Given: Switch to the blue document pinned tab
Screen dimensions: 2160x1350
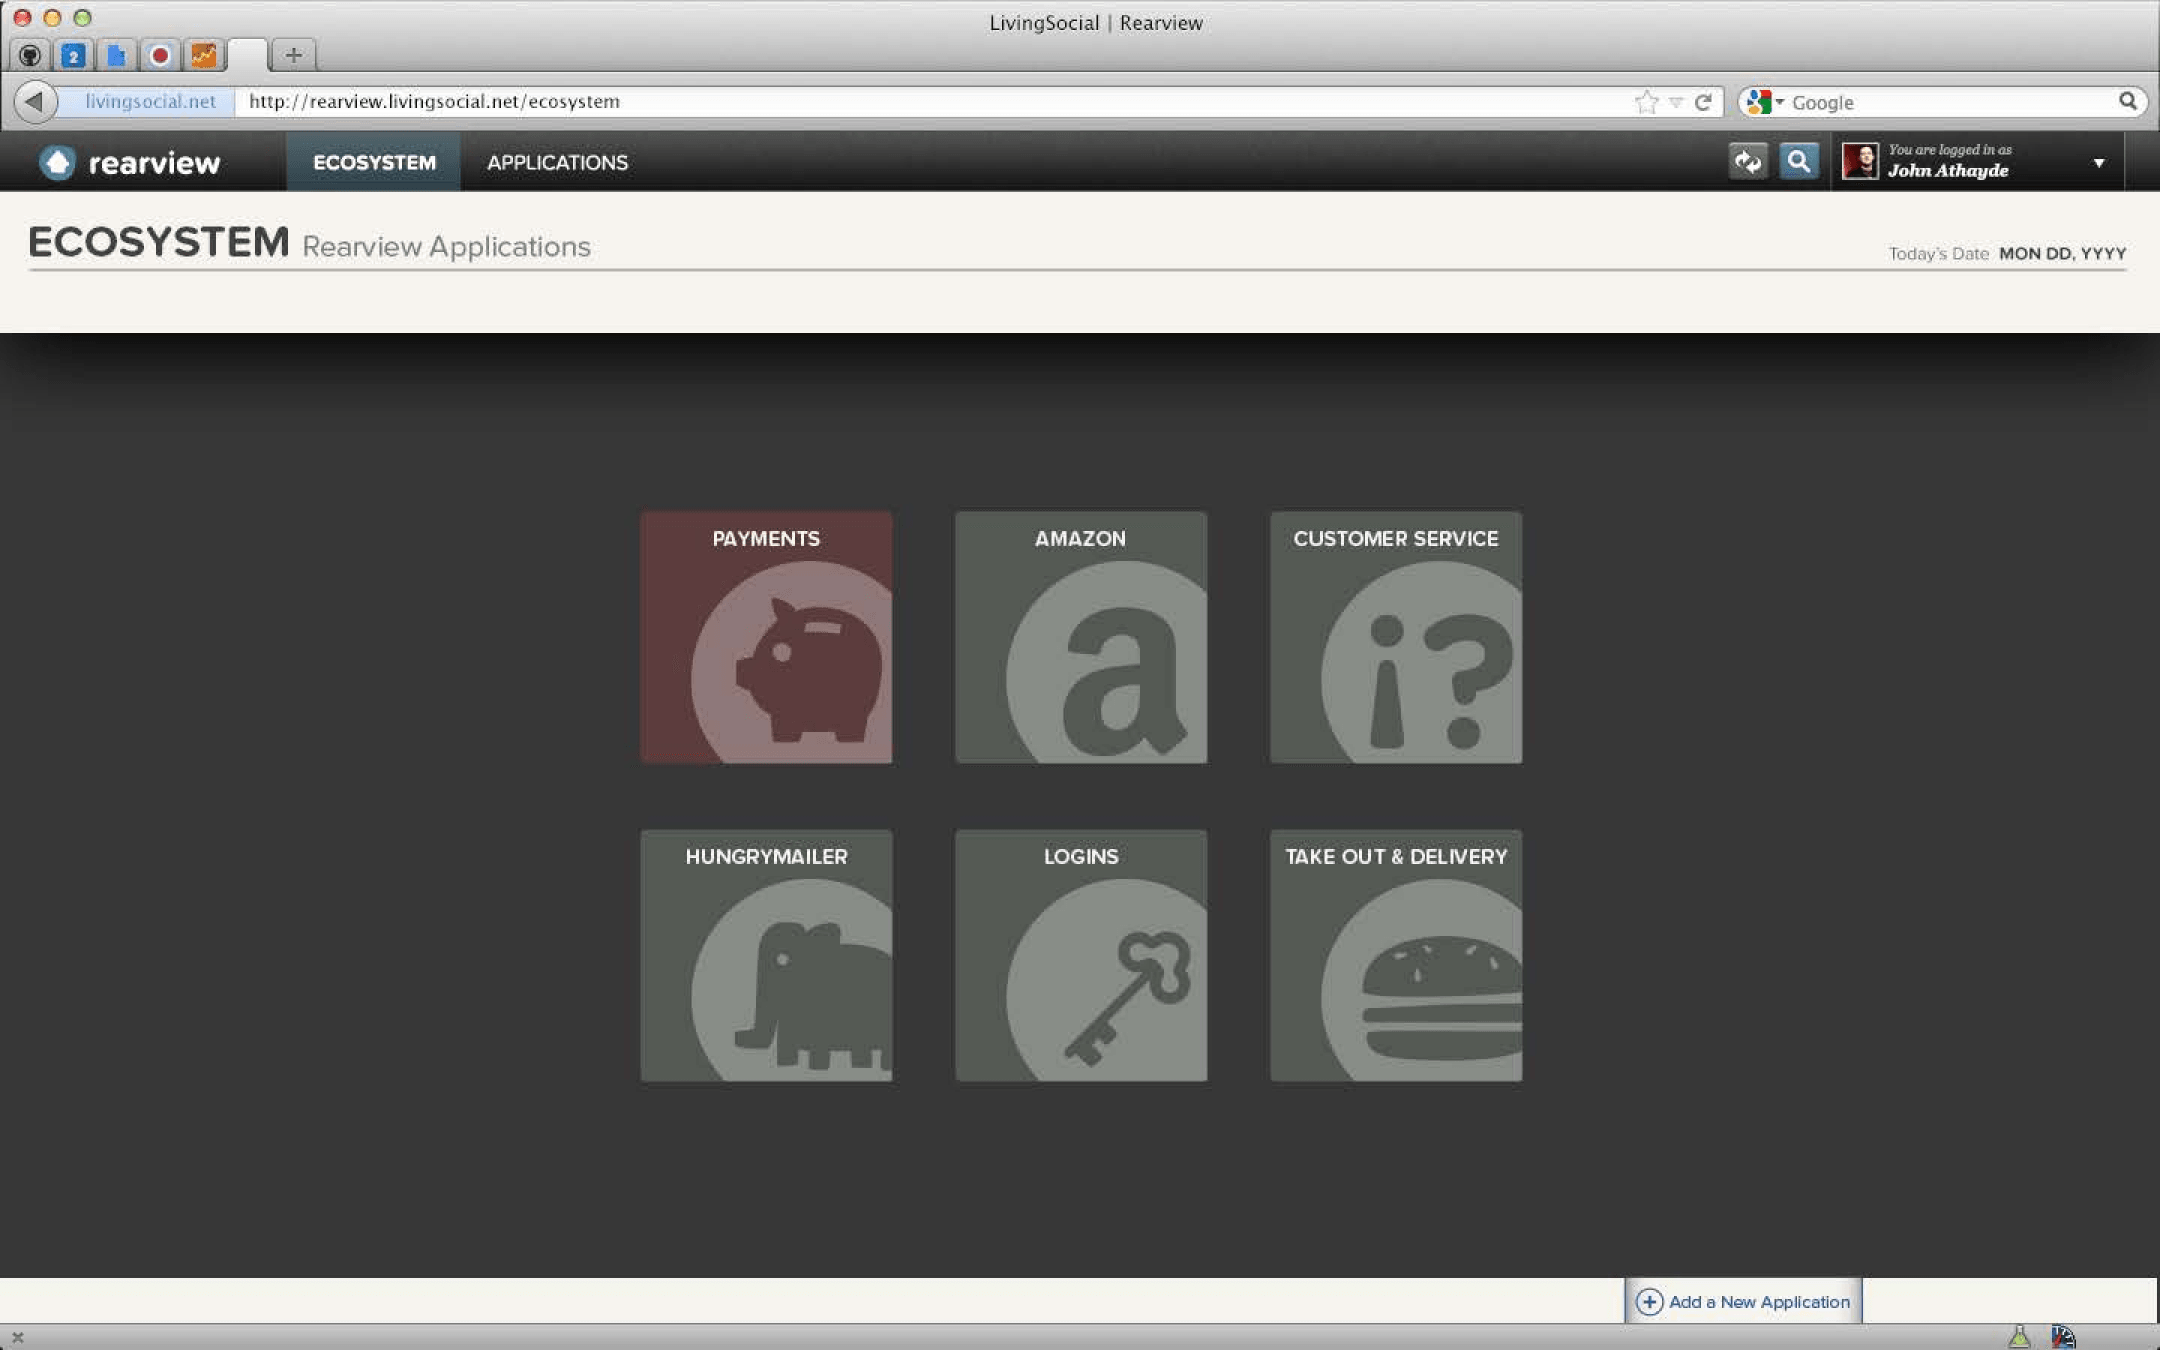Looking at the screenshot, I should coord(116,55).
